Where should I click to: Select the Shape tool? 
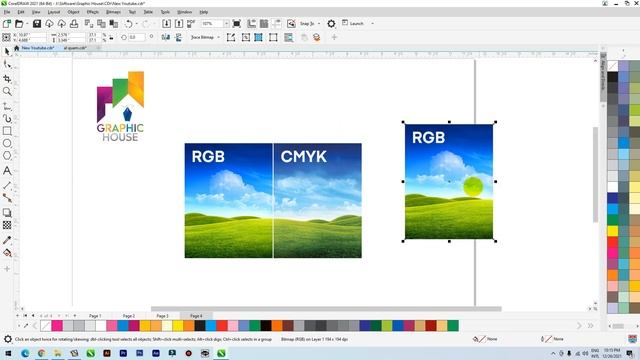[x=7, y=64]
